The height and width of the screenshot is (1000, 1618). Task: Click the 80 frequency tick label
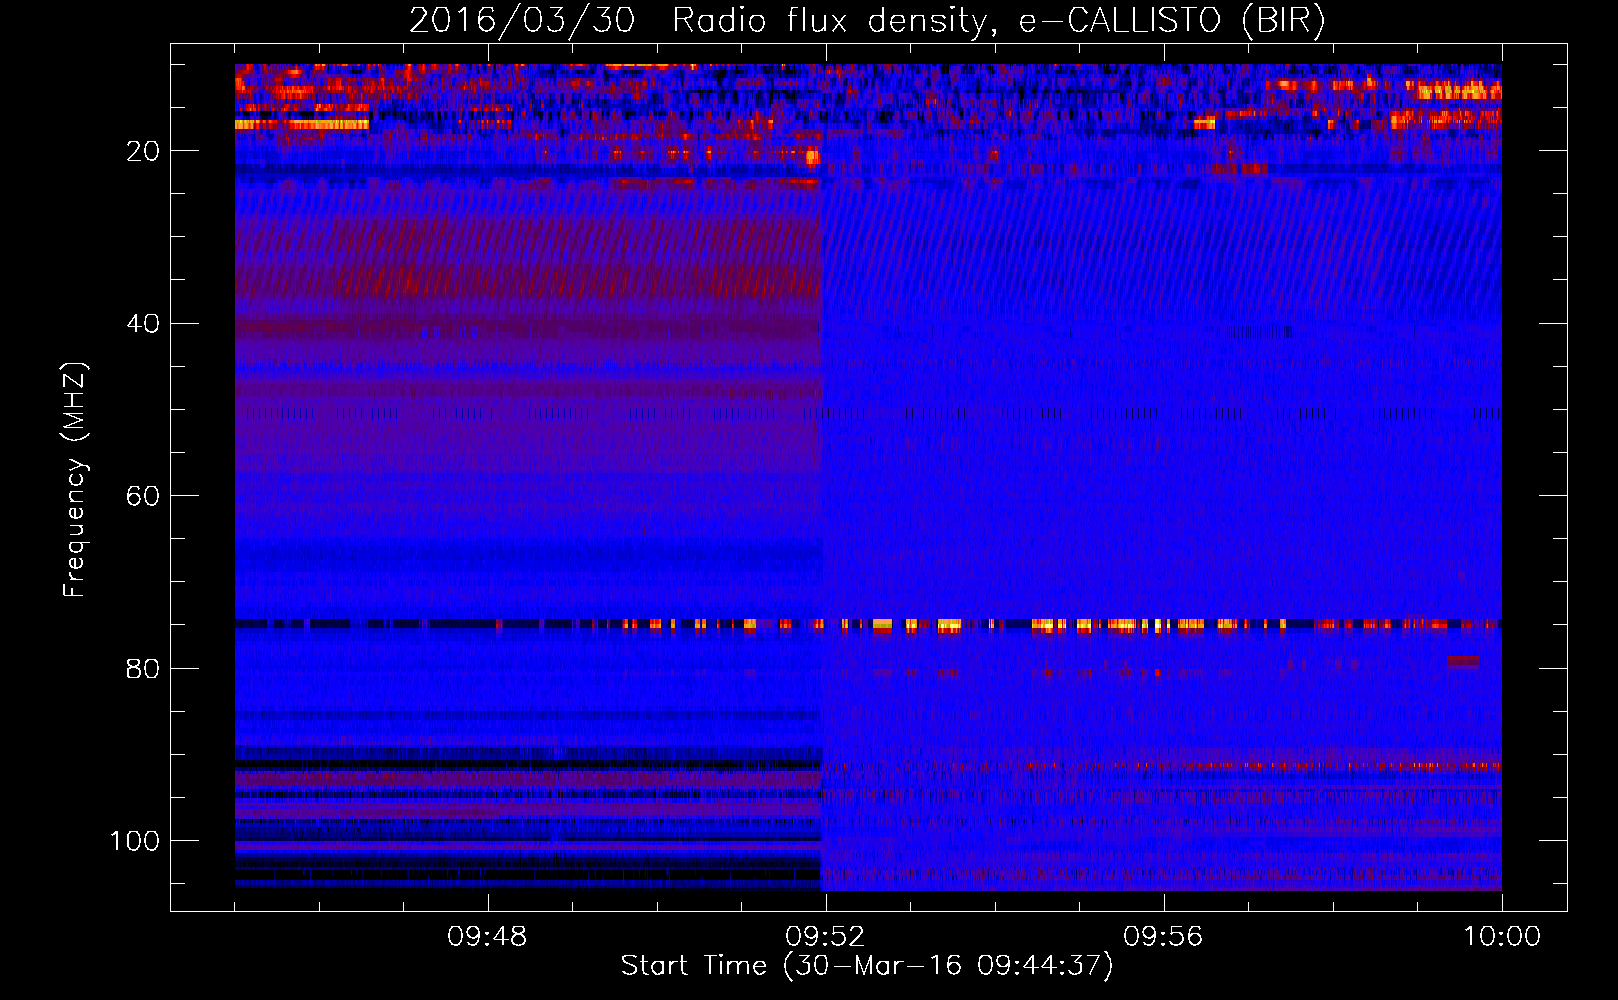click(143, 669)
